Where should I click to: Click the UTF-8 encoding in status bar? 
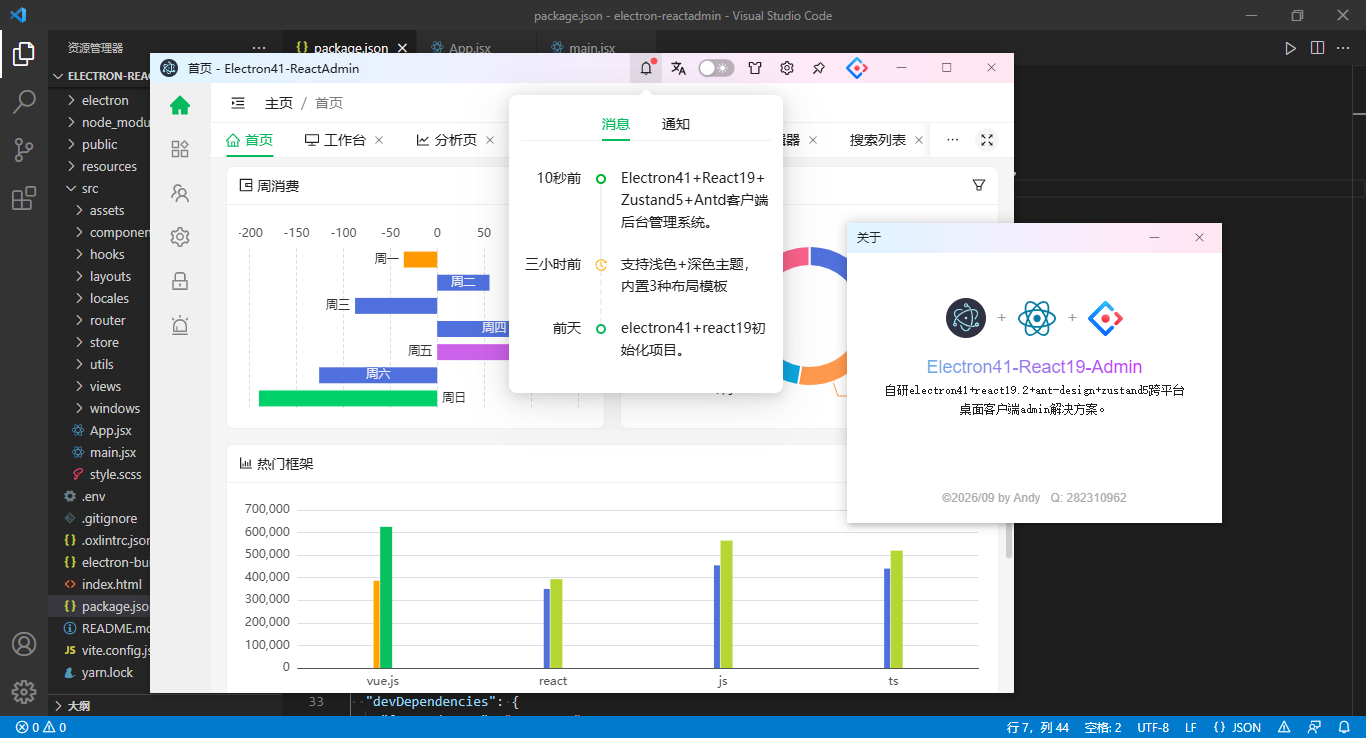[x=1152, y=727]
